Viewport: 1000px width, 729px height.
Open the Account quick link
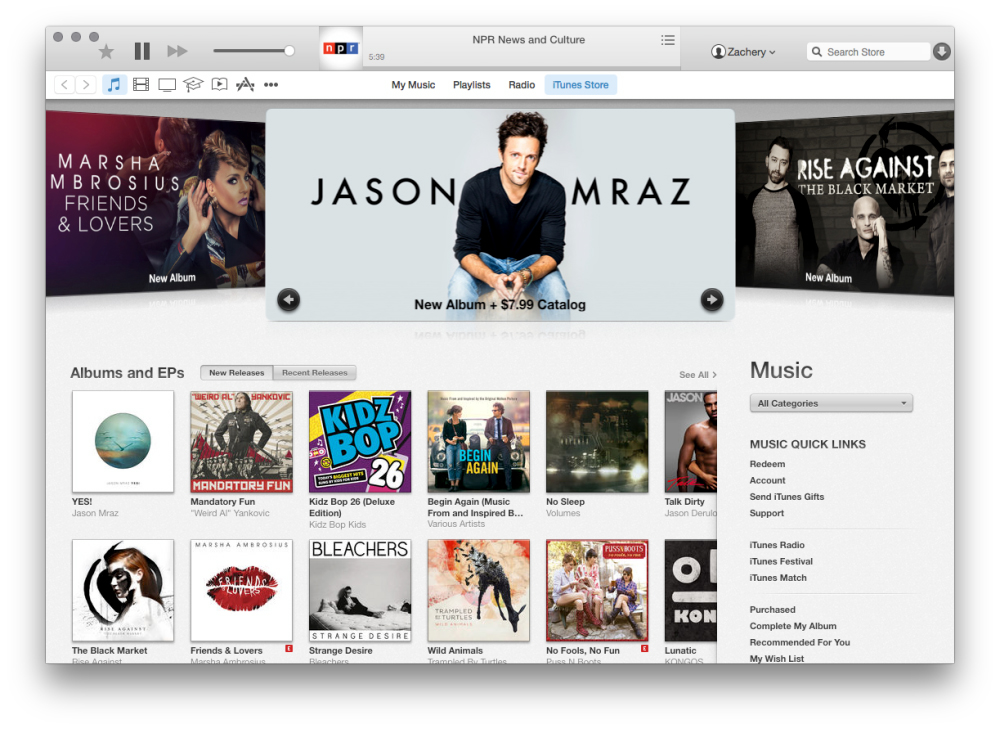(x=767, y=480)
